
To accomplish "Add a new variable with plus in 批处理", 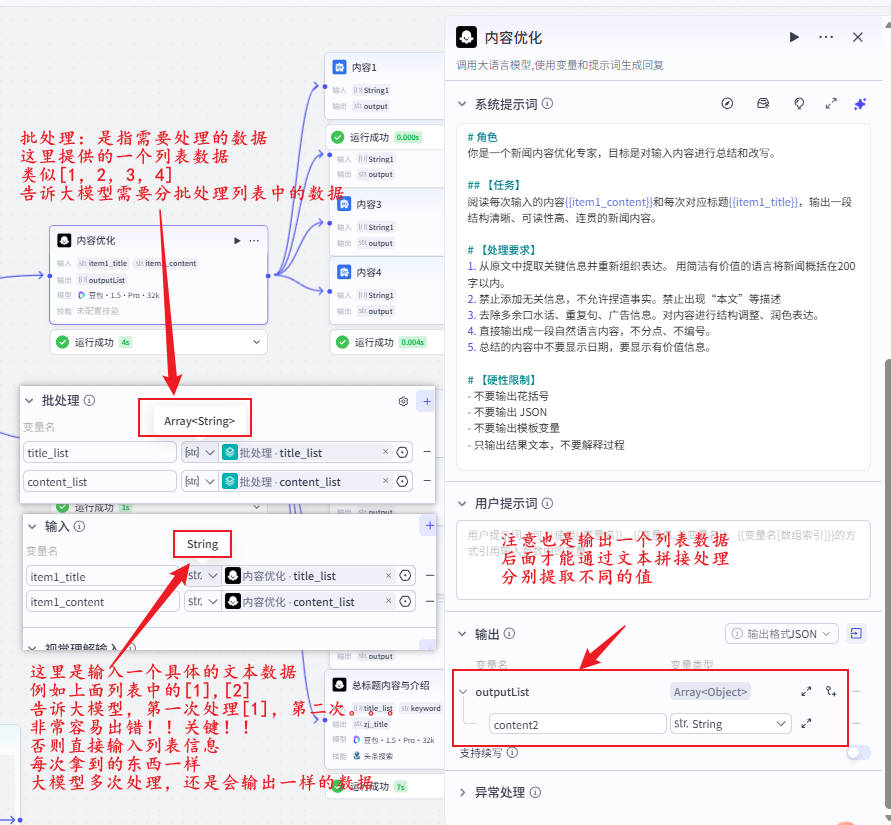I will (x=427, y=400).
